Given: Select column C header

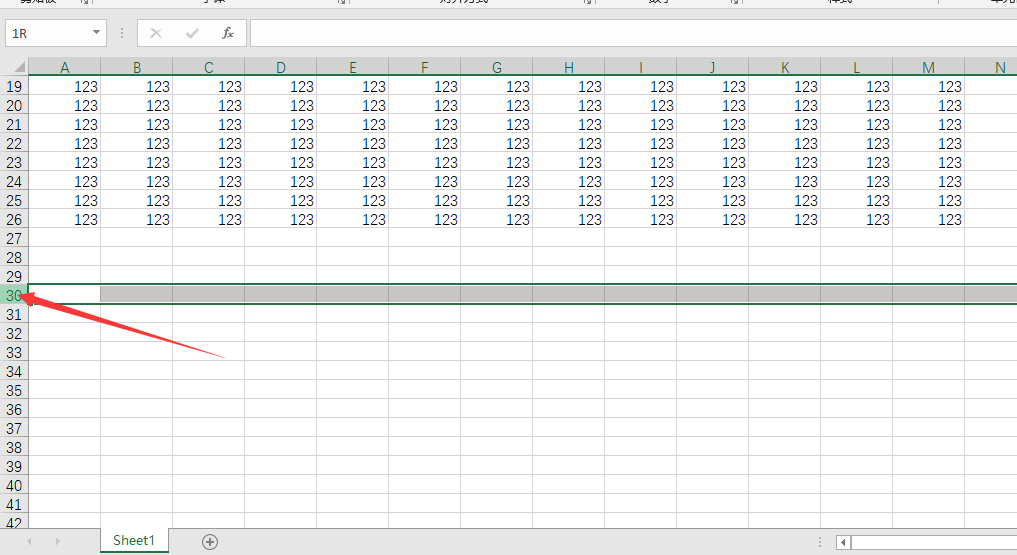Looking at the screenshot, I should click(x=209, y=67).
